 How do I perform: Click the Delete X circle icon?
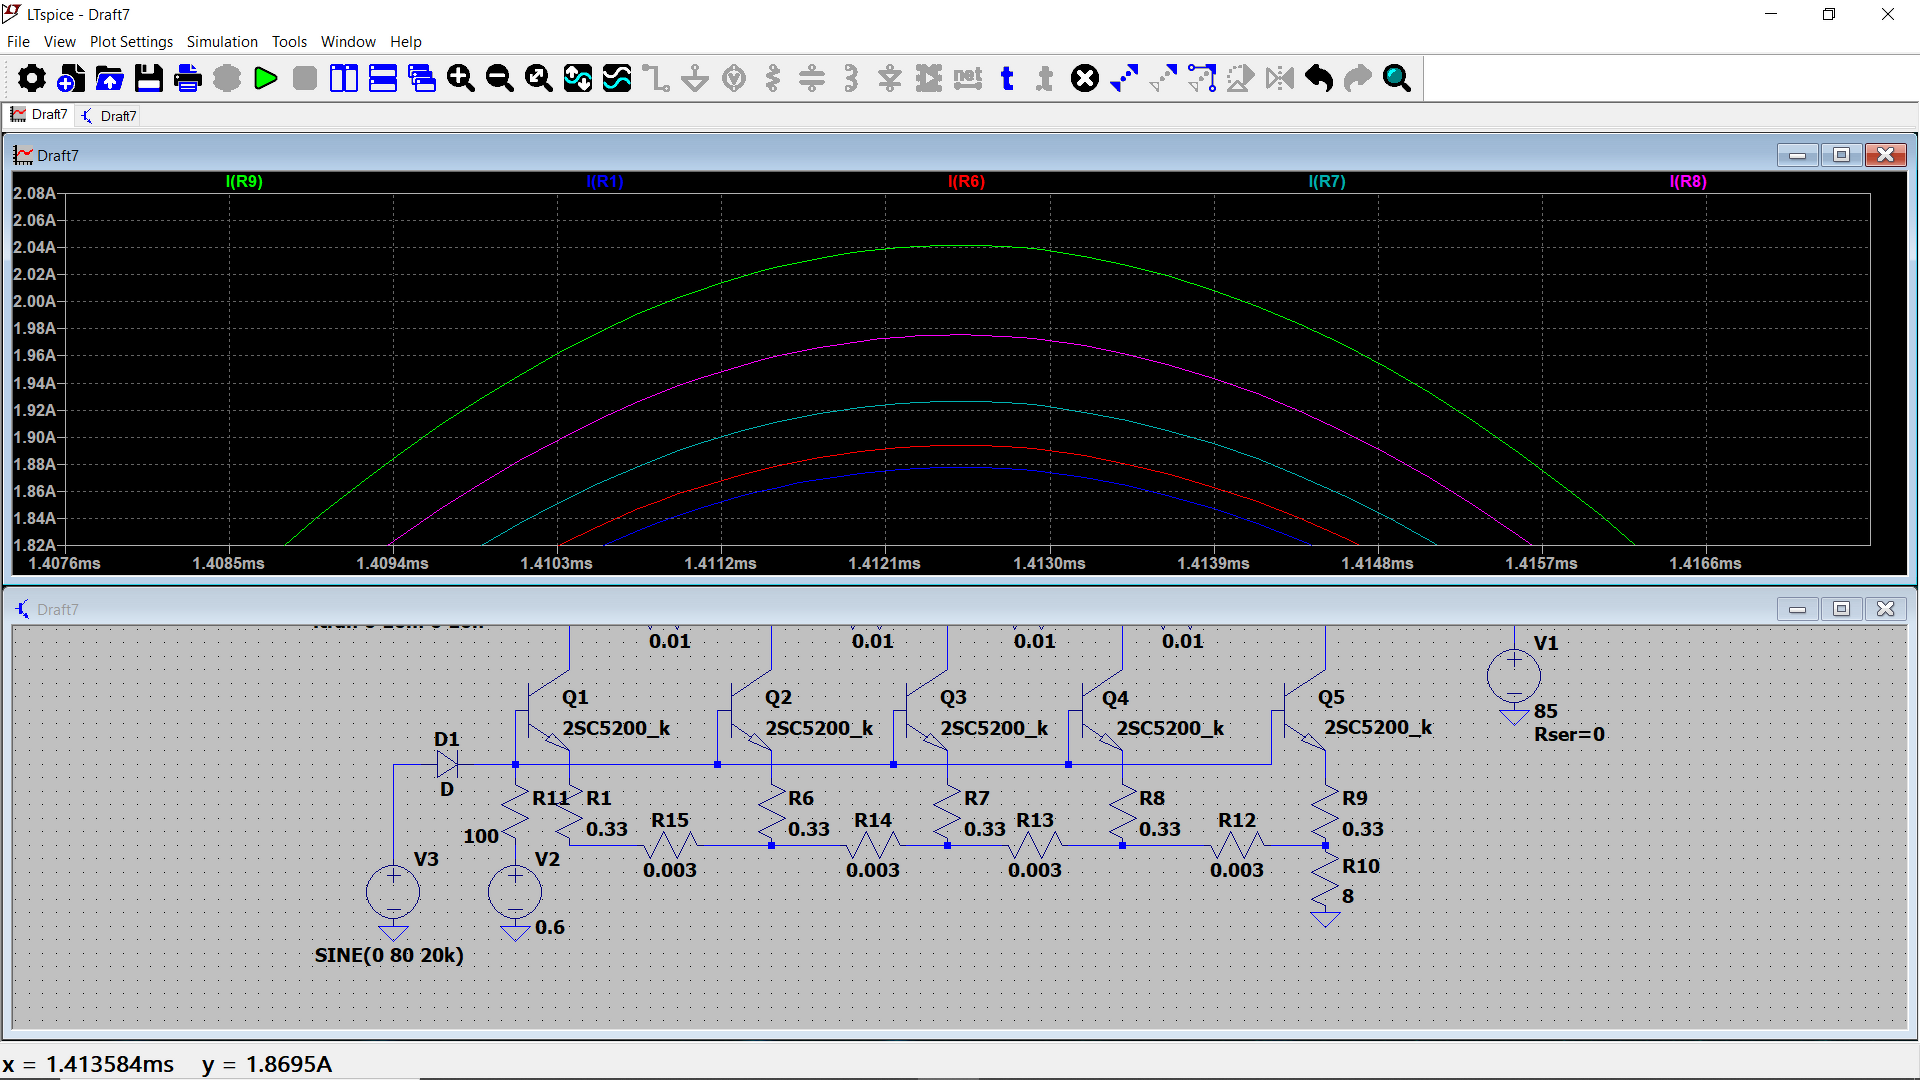point(1085,78)
